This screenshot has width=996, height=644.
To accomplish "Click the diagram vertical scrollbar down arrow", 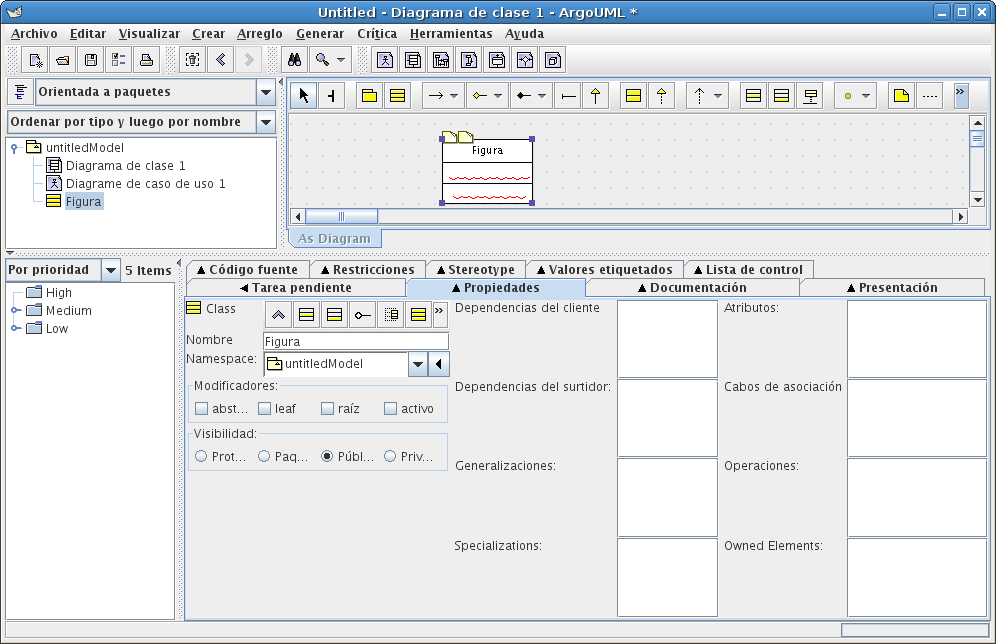I will [x=978, y=200].
